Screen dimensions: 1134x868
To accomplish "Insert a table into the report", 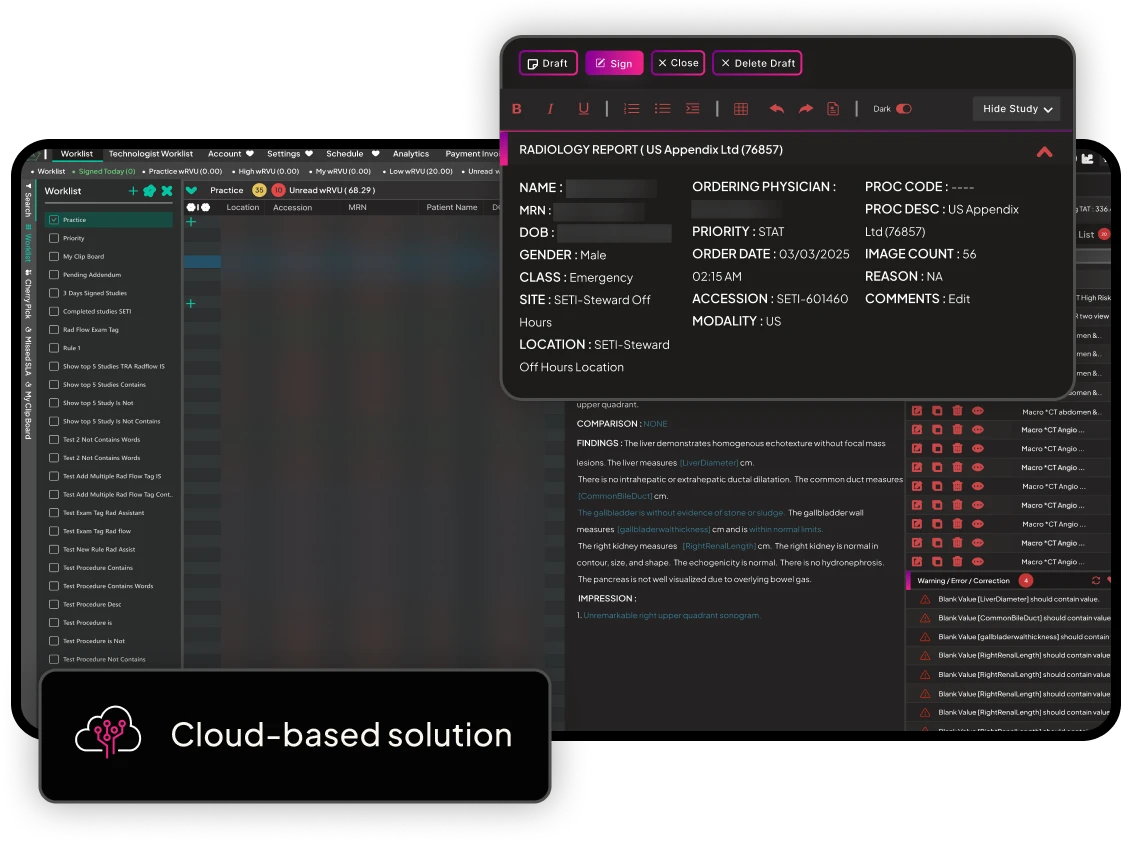I will coord(741,109).
